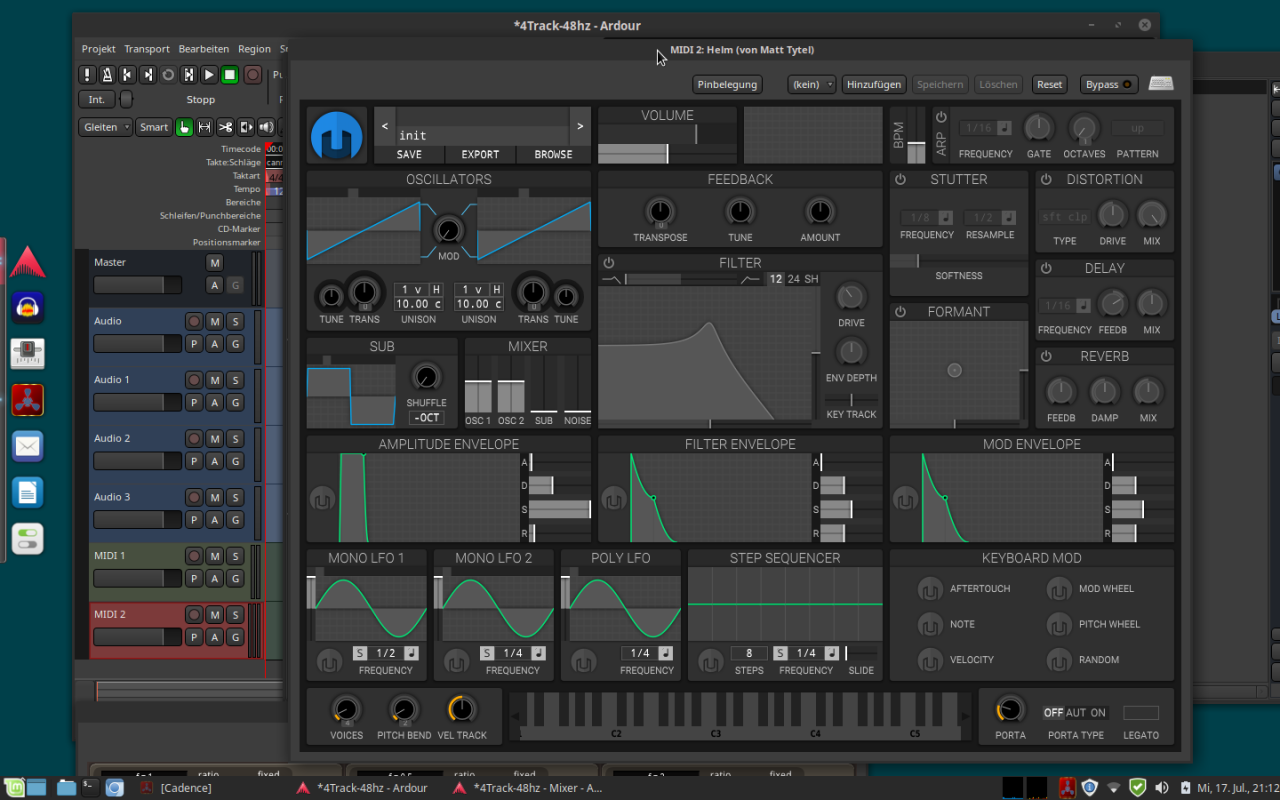Viewport: 1280px width, 800px height.
Task: Mute the MIDI 1 track
Action: 215,556
